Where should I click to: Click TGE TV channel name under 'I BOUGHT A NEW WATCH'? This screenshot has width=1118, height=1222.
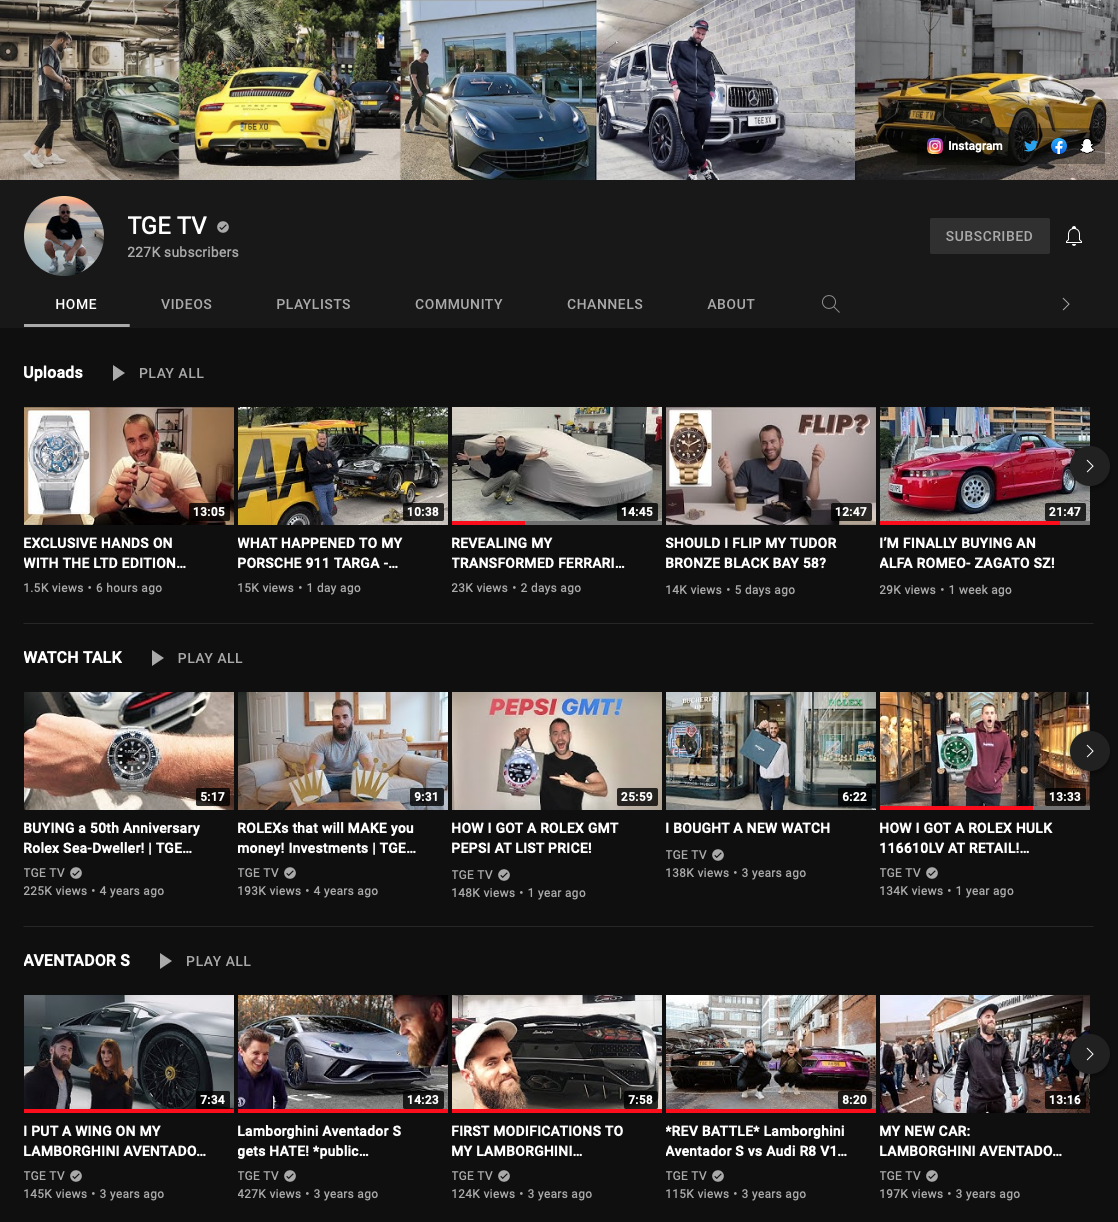click(686, 855)
